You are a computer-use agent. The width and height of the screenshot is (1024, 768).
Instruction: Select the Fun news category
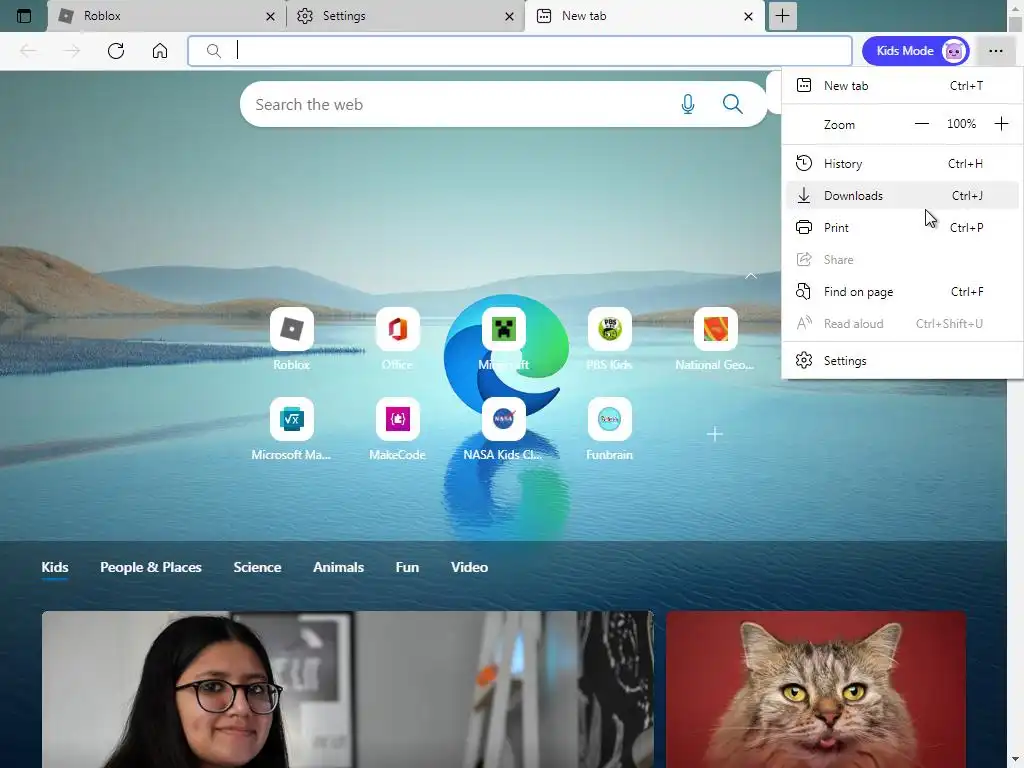(407, 567)
